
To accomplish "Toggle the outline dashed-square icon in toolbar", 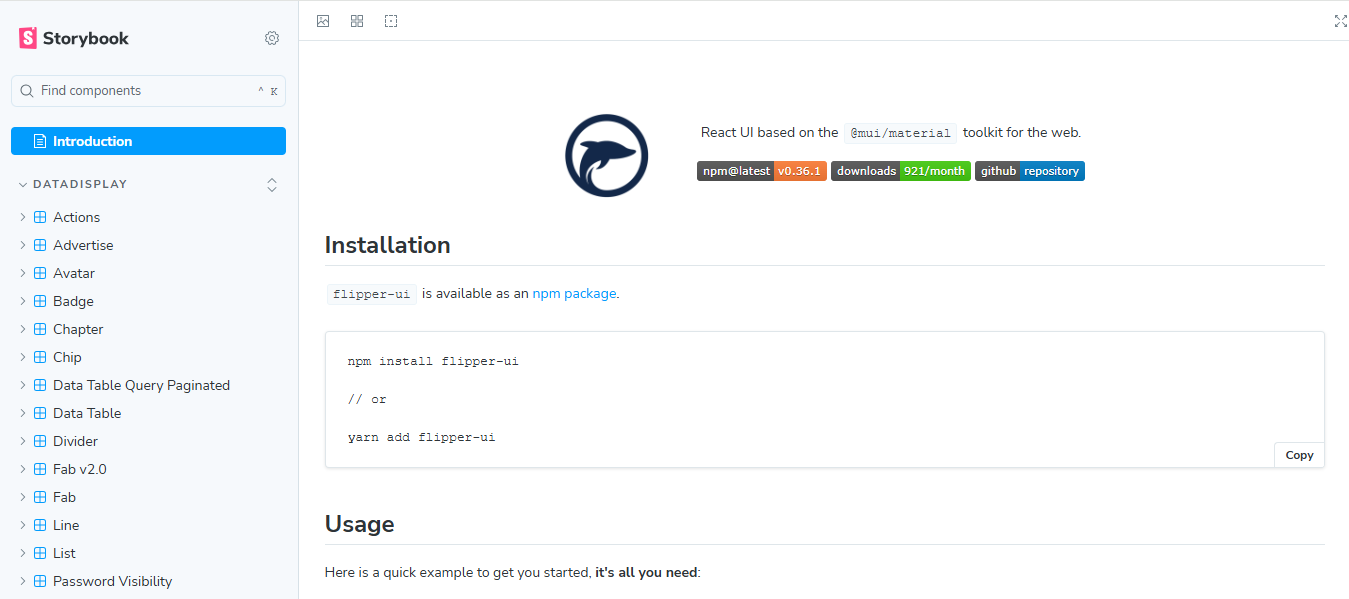I will 391,21.
